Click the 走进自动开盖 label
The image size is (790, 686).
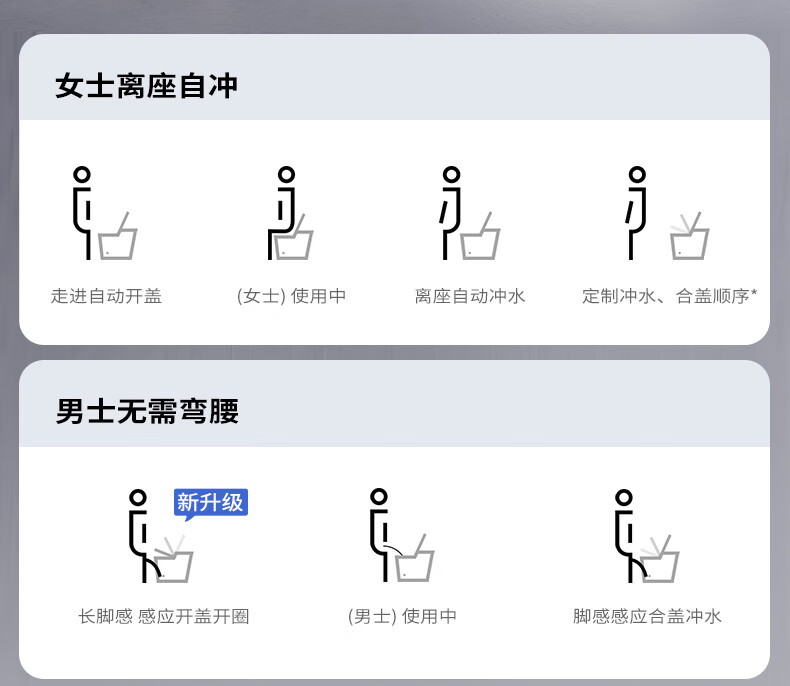point(106,296)
